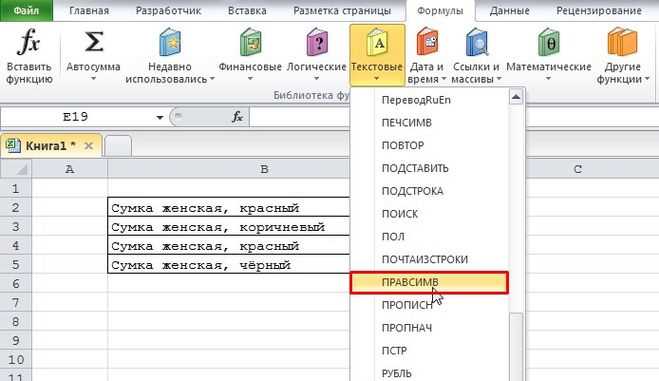Click the Excel icon on Книга1 tab
The image size is (659, 381).
tap(13, 145)
